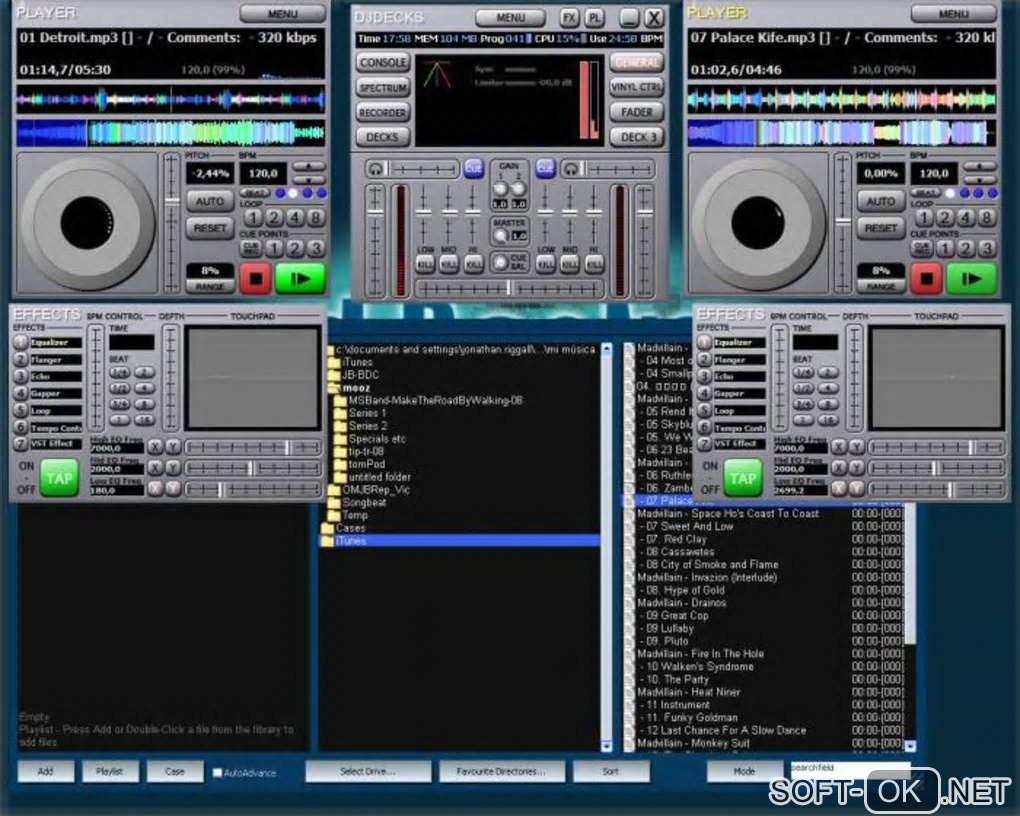Open the Songbeat folder

click(x=364, y=502)
